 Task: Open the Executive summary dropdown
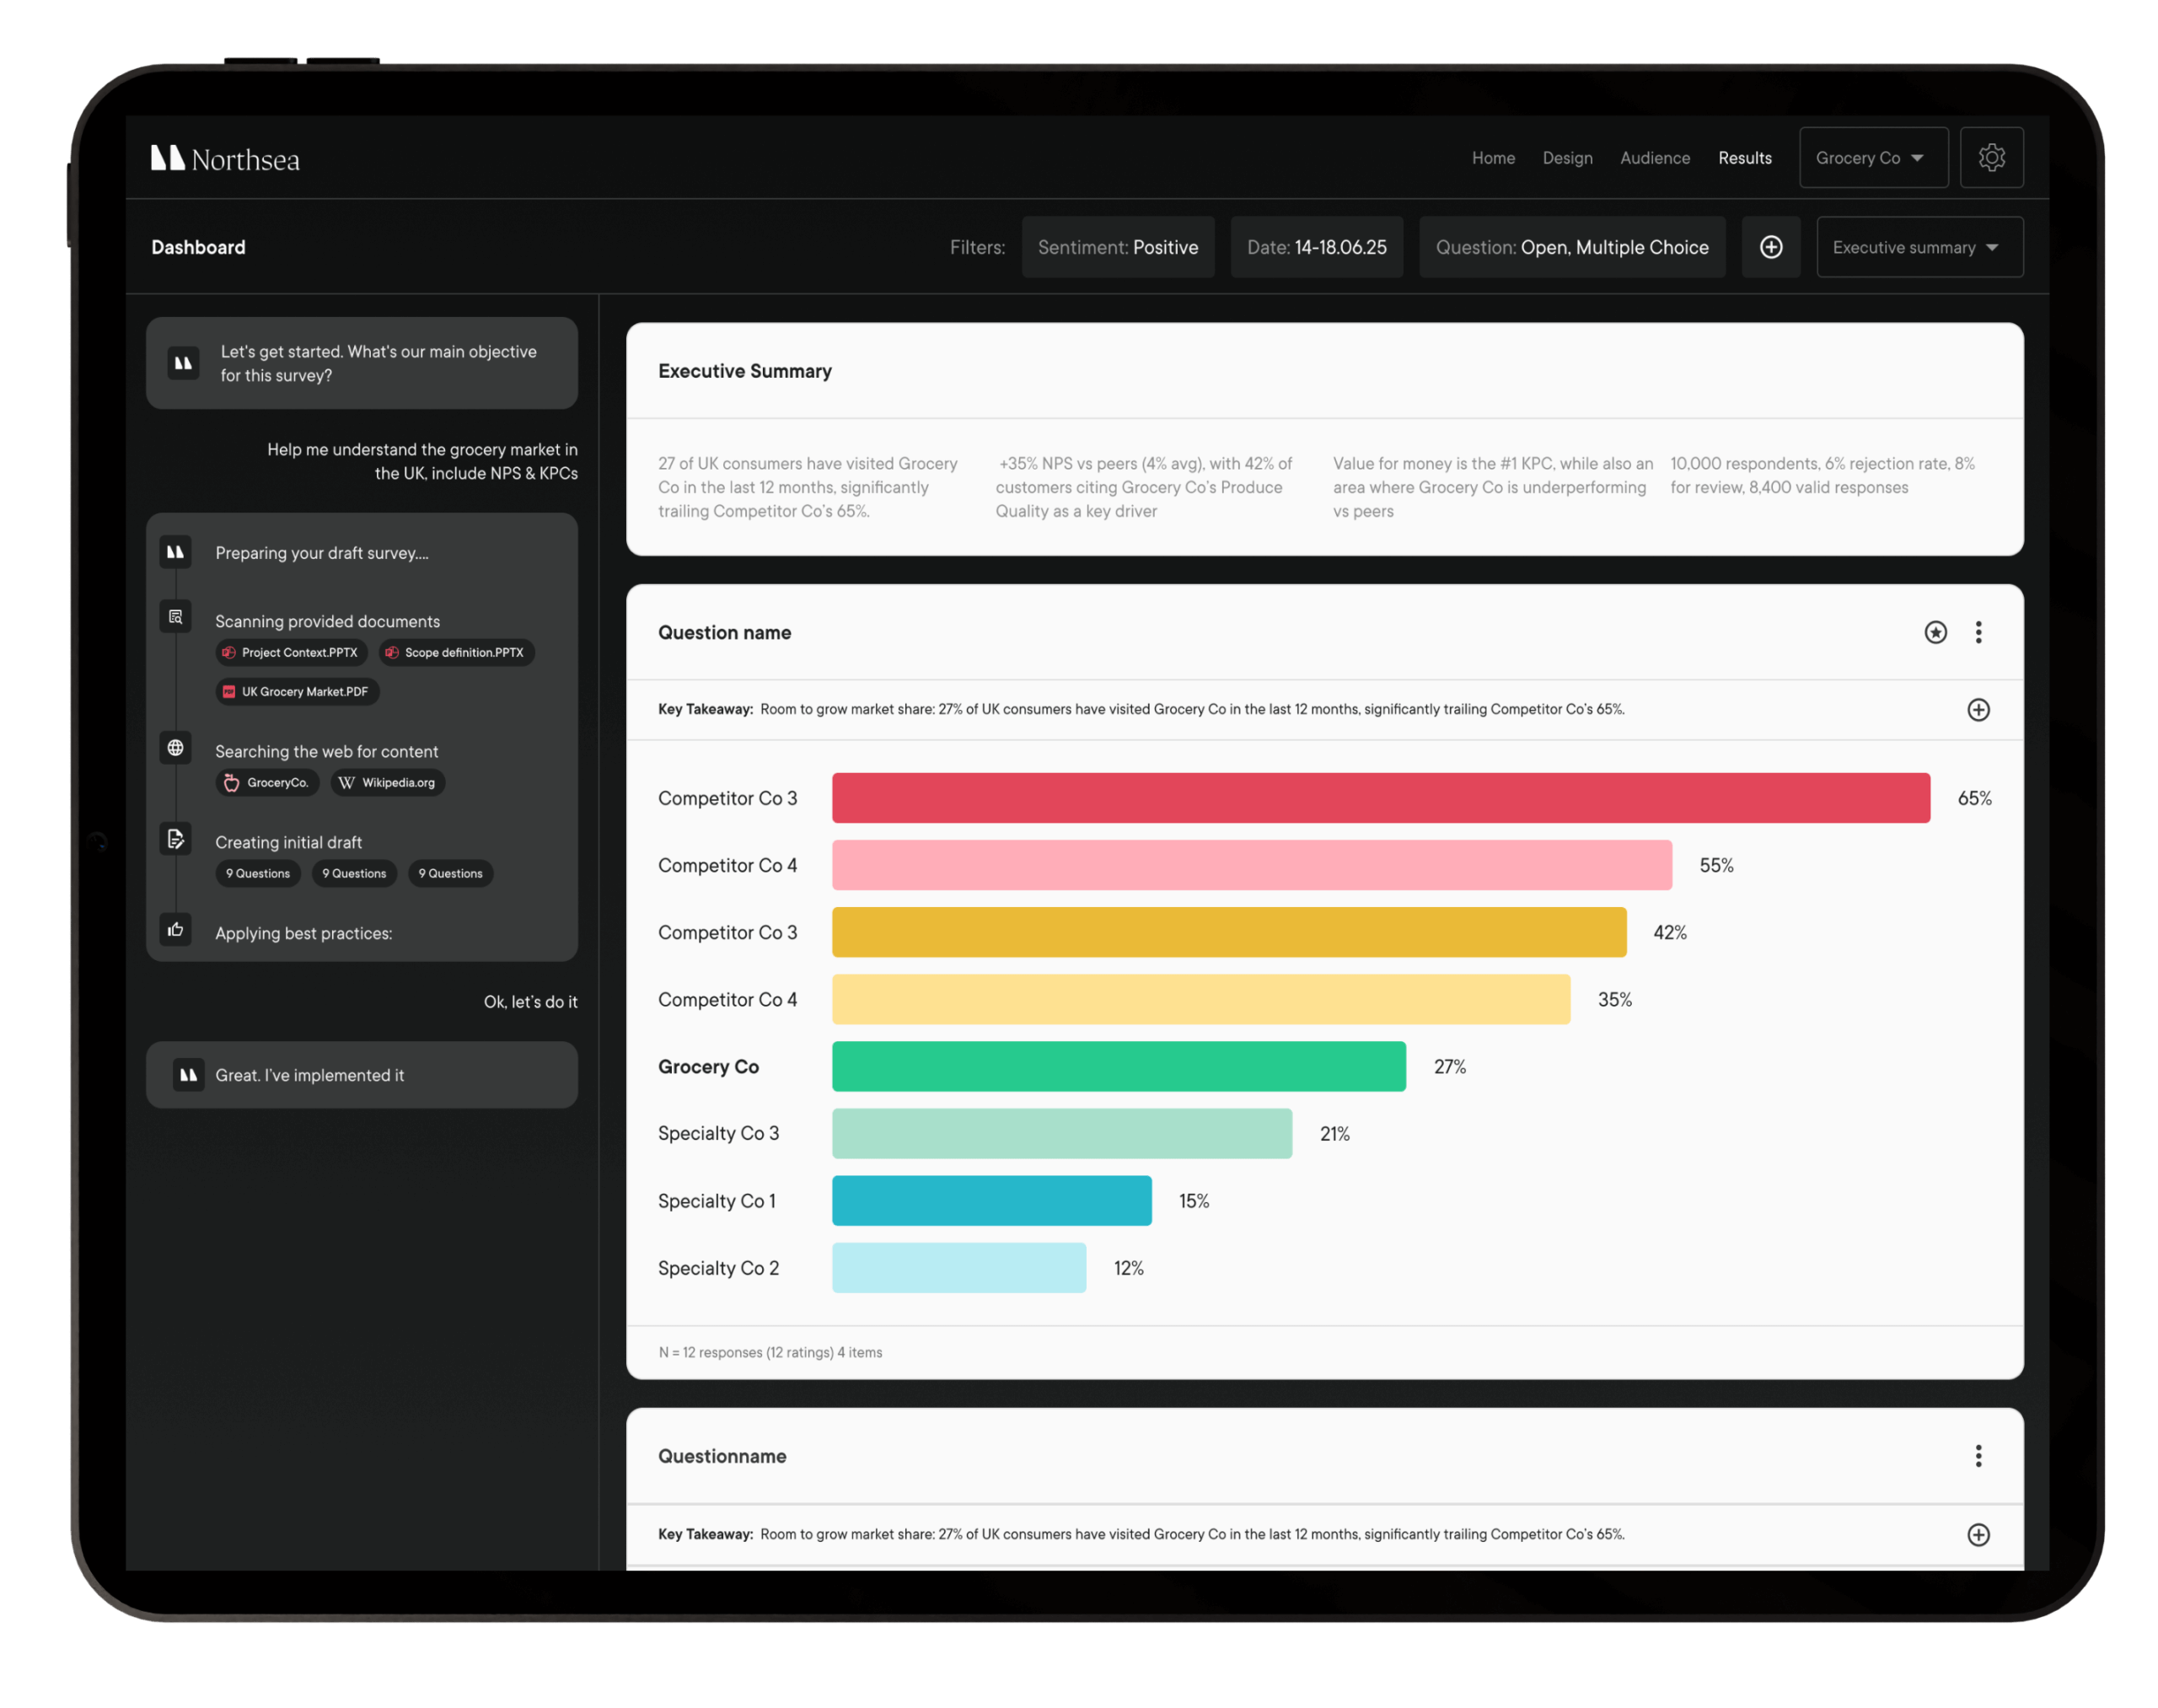coord(1918,247)
